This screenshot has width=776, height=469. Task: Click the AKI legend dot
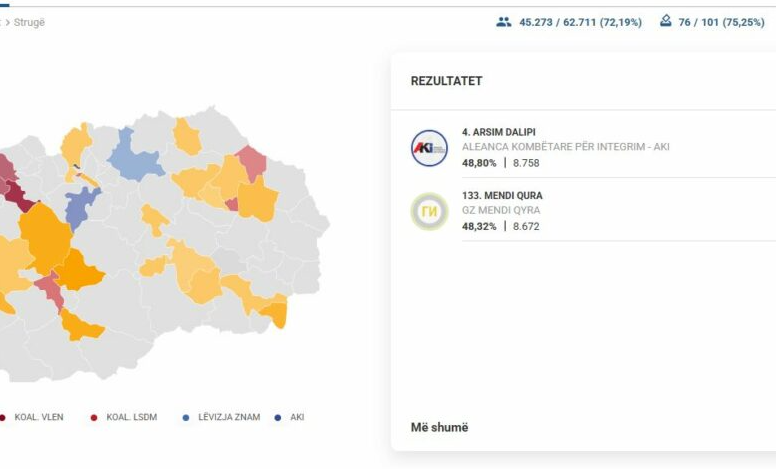pos(278,417)
